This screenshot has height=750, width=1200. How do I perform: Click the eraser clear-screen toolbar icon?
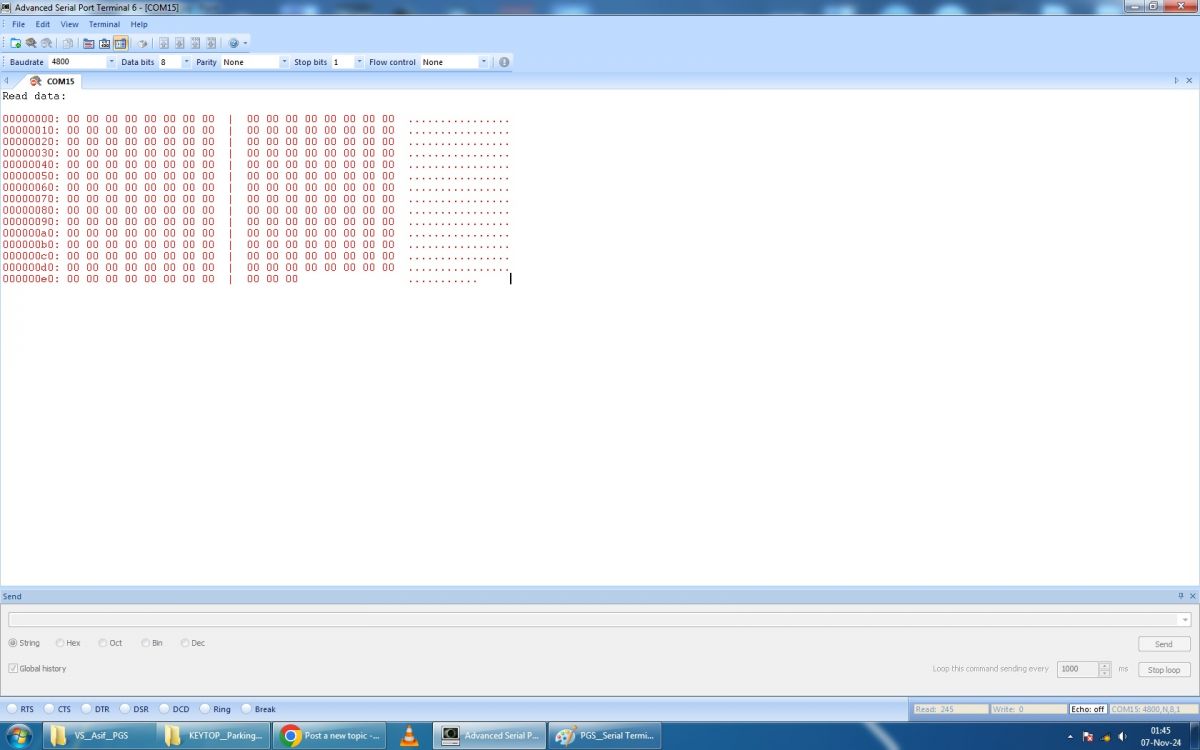tap(142, 43)
